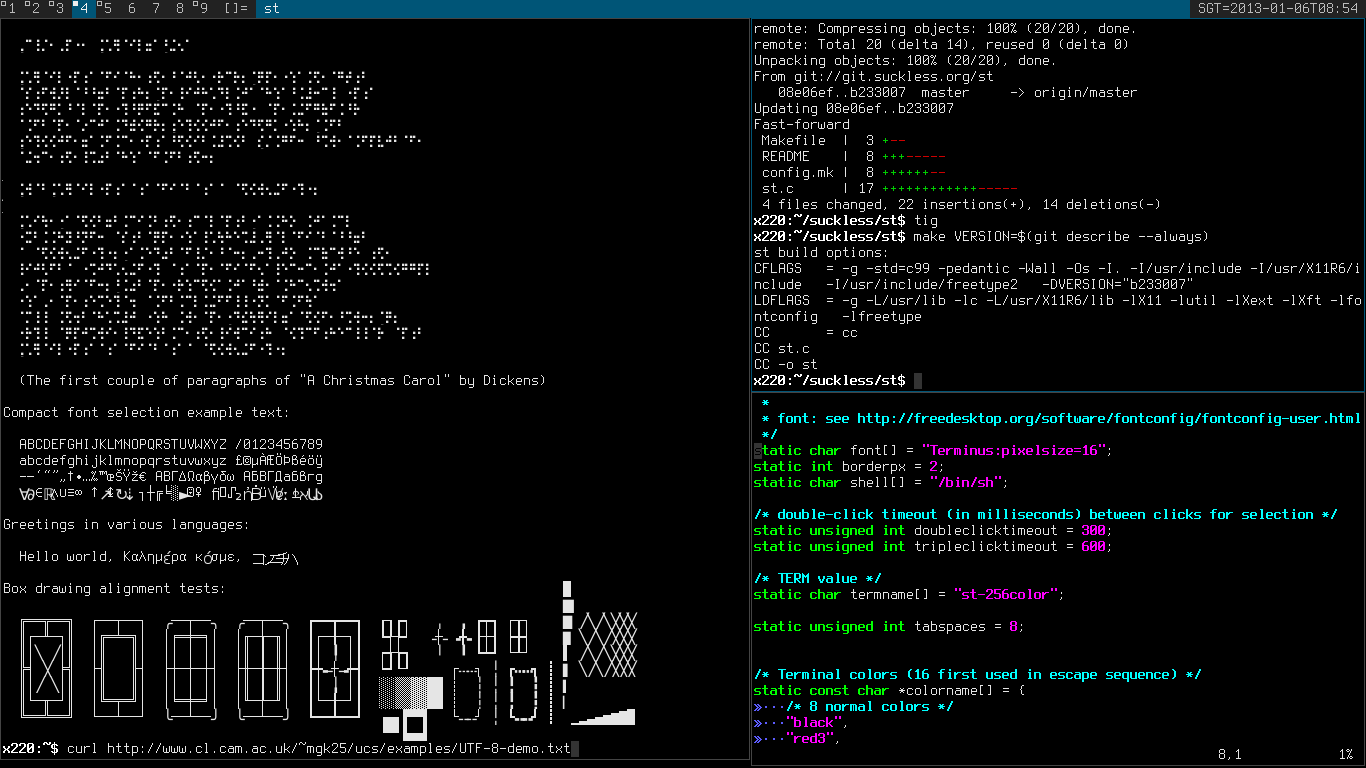
Task: Click the active workspace tag 4
Action: tap(83, 8)
